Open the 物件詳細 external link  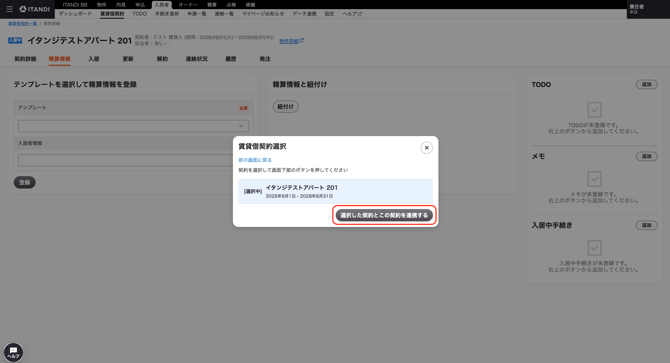point(291,41)
